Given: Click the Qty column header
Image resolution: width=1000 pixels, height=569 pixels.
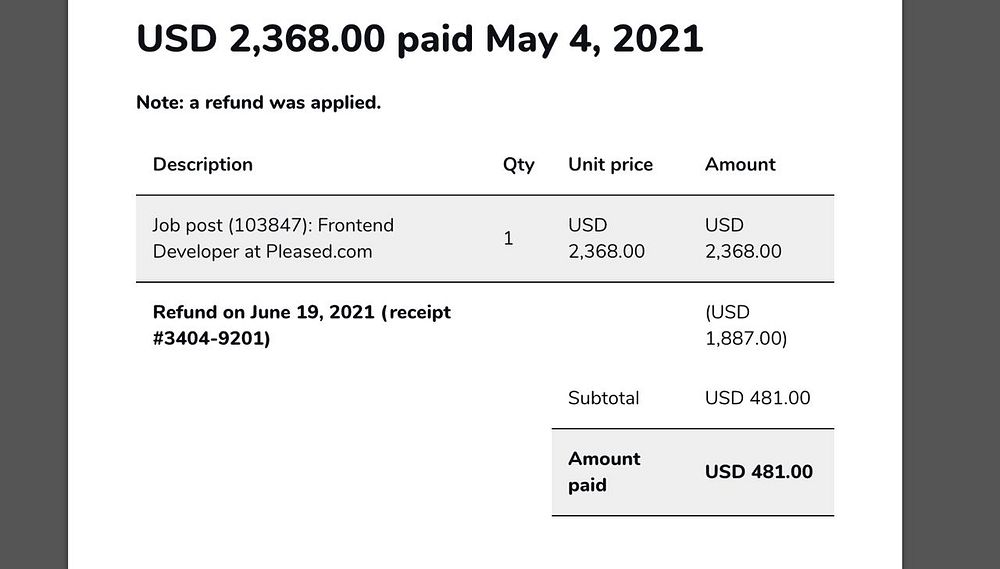Looking at the screenshot, I should pos(518,165).
